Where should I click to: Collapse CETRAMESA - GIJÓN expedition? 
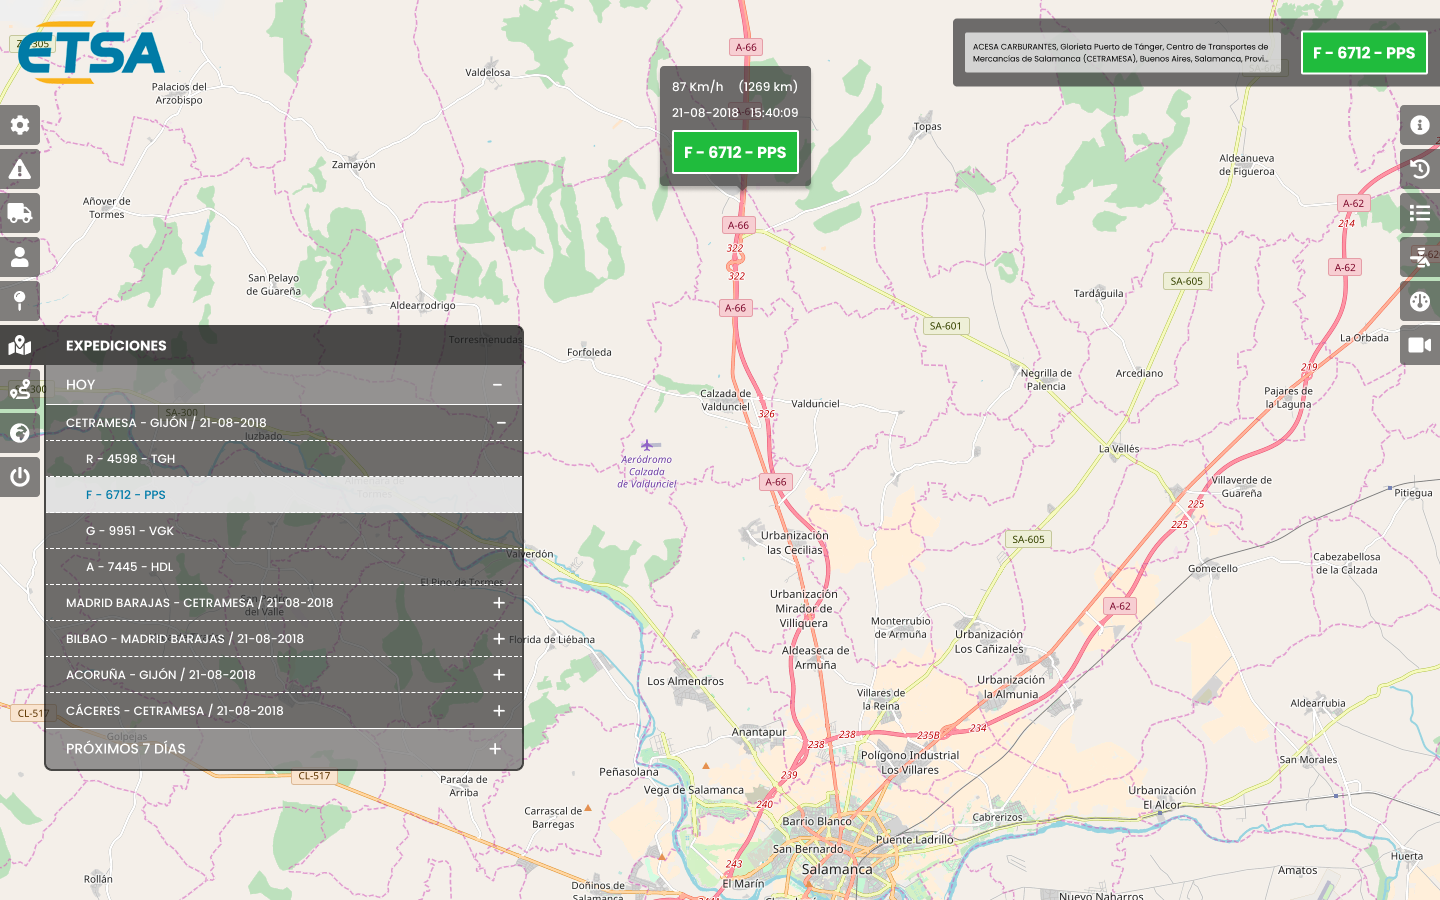coord(501,423)
